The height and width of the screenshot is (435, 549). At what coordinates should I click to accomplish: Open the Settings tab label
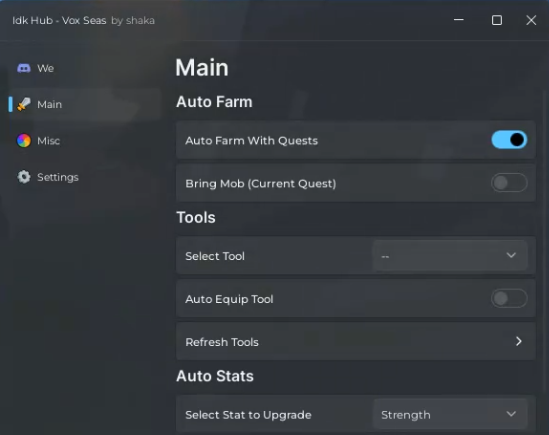point(58,177)
